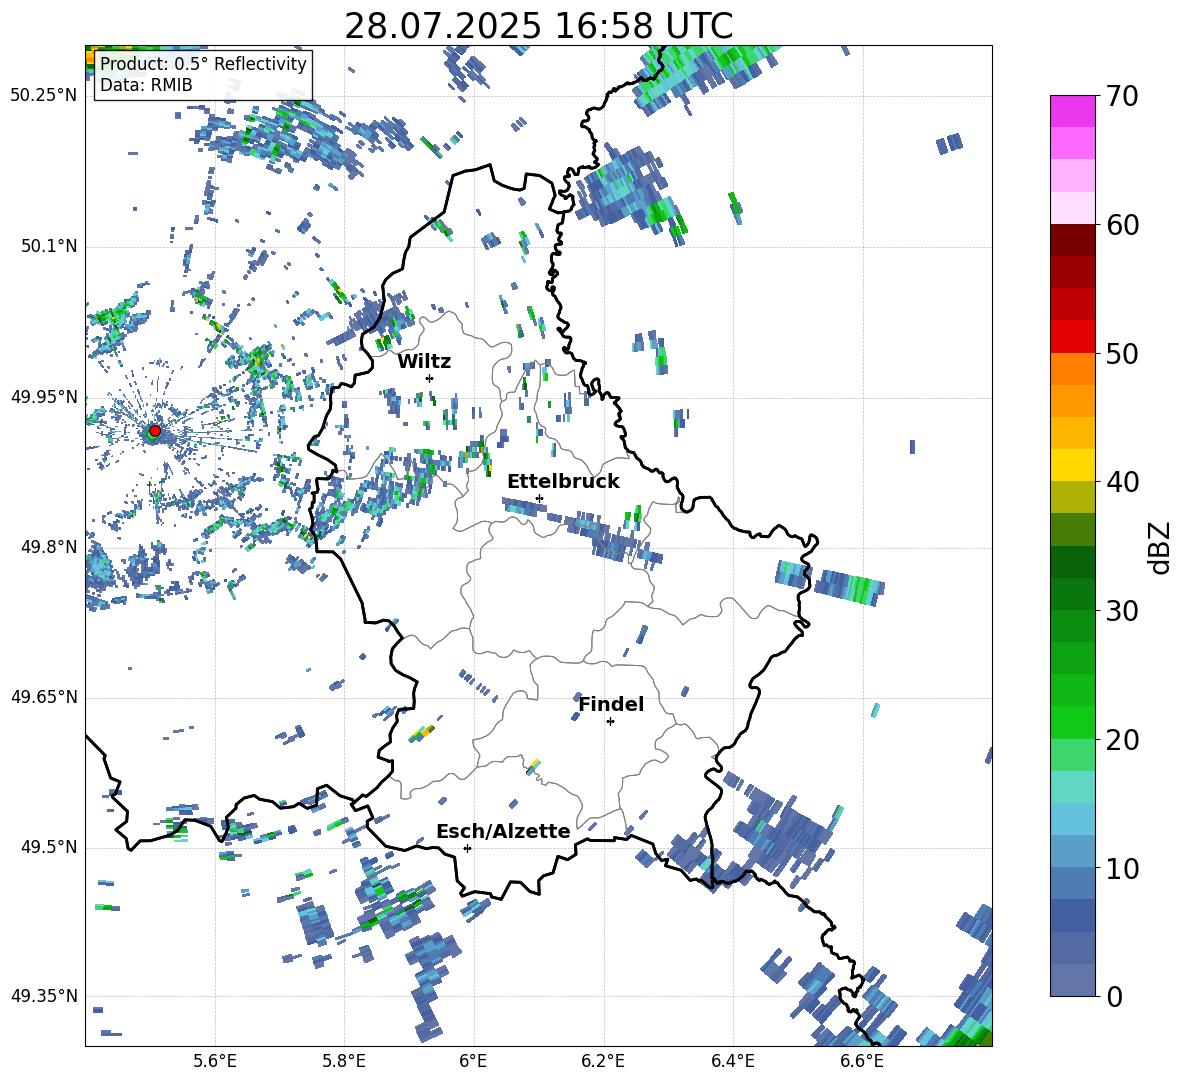This screenshot has width=1184, height=1081.
Task: Click the 50.1°N latitude label
Action: click(x=49, y=247)
